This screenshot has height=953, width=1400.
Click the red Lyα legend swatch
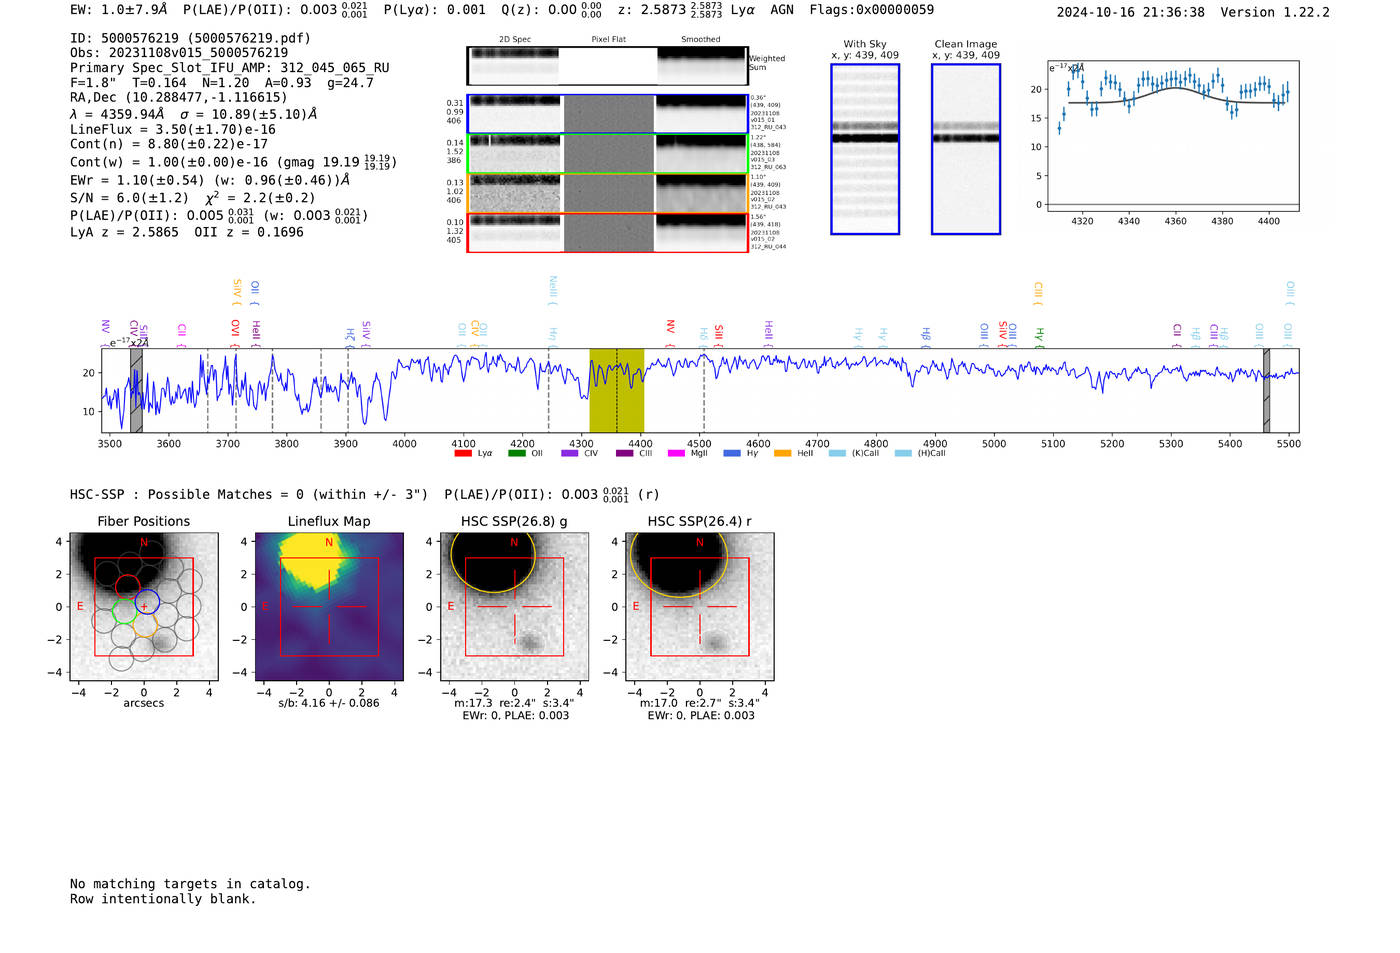tap(463, 453)
